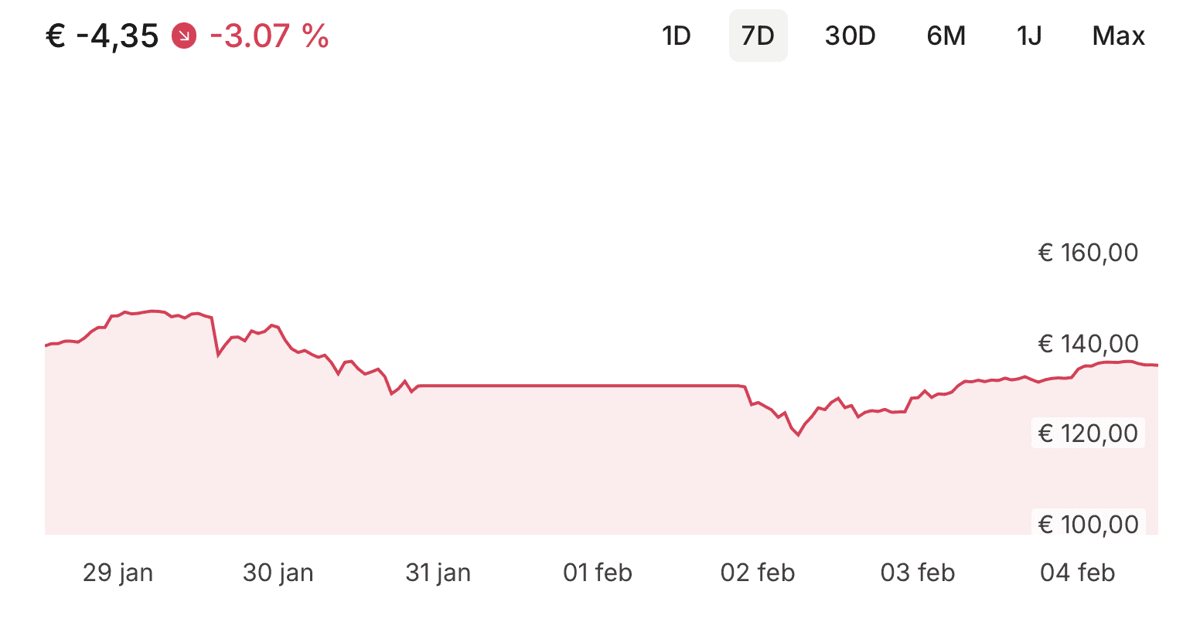
Task: Show the 1J yearly range
Action: [x=1030, y=36]
